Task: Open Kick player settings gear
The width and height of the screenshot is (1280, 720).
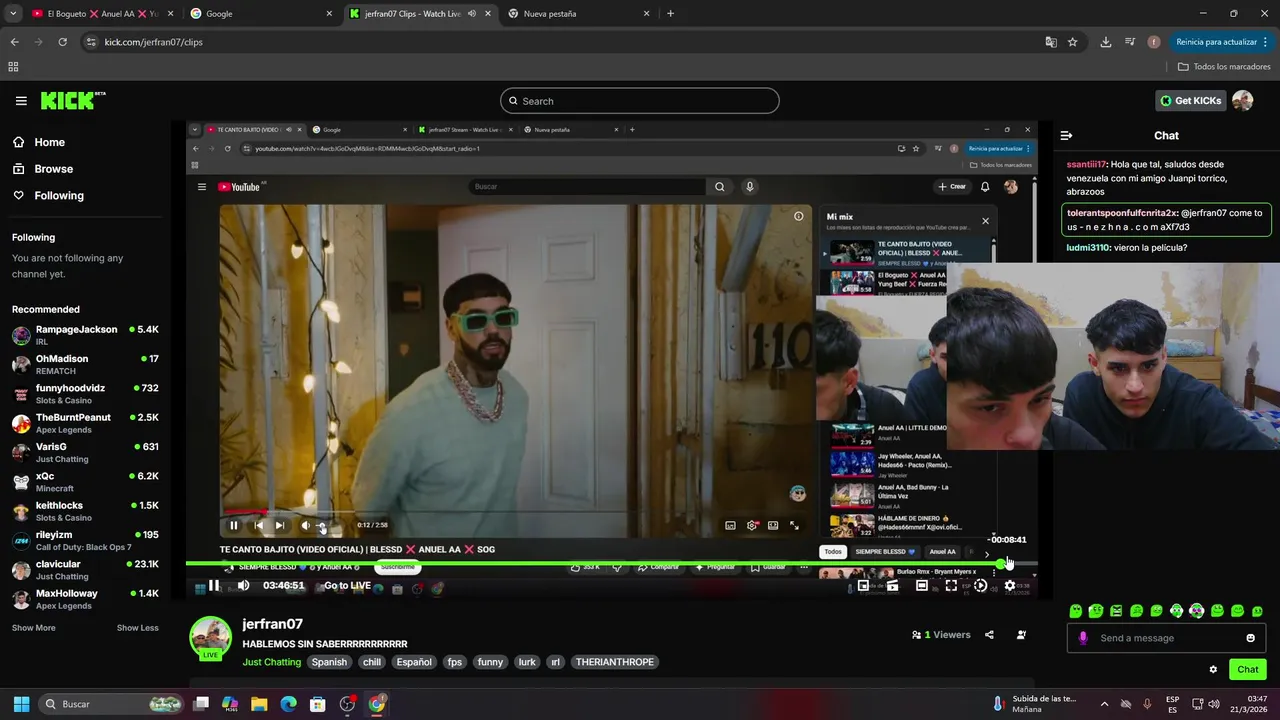Action: click(1010, 586)
